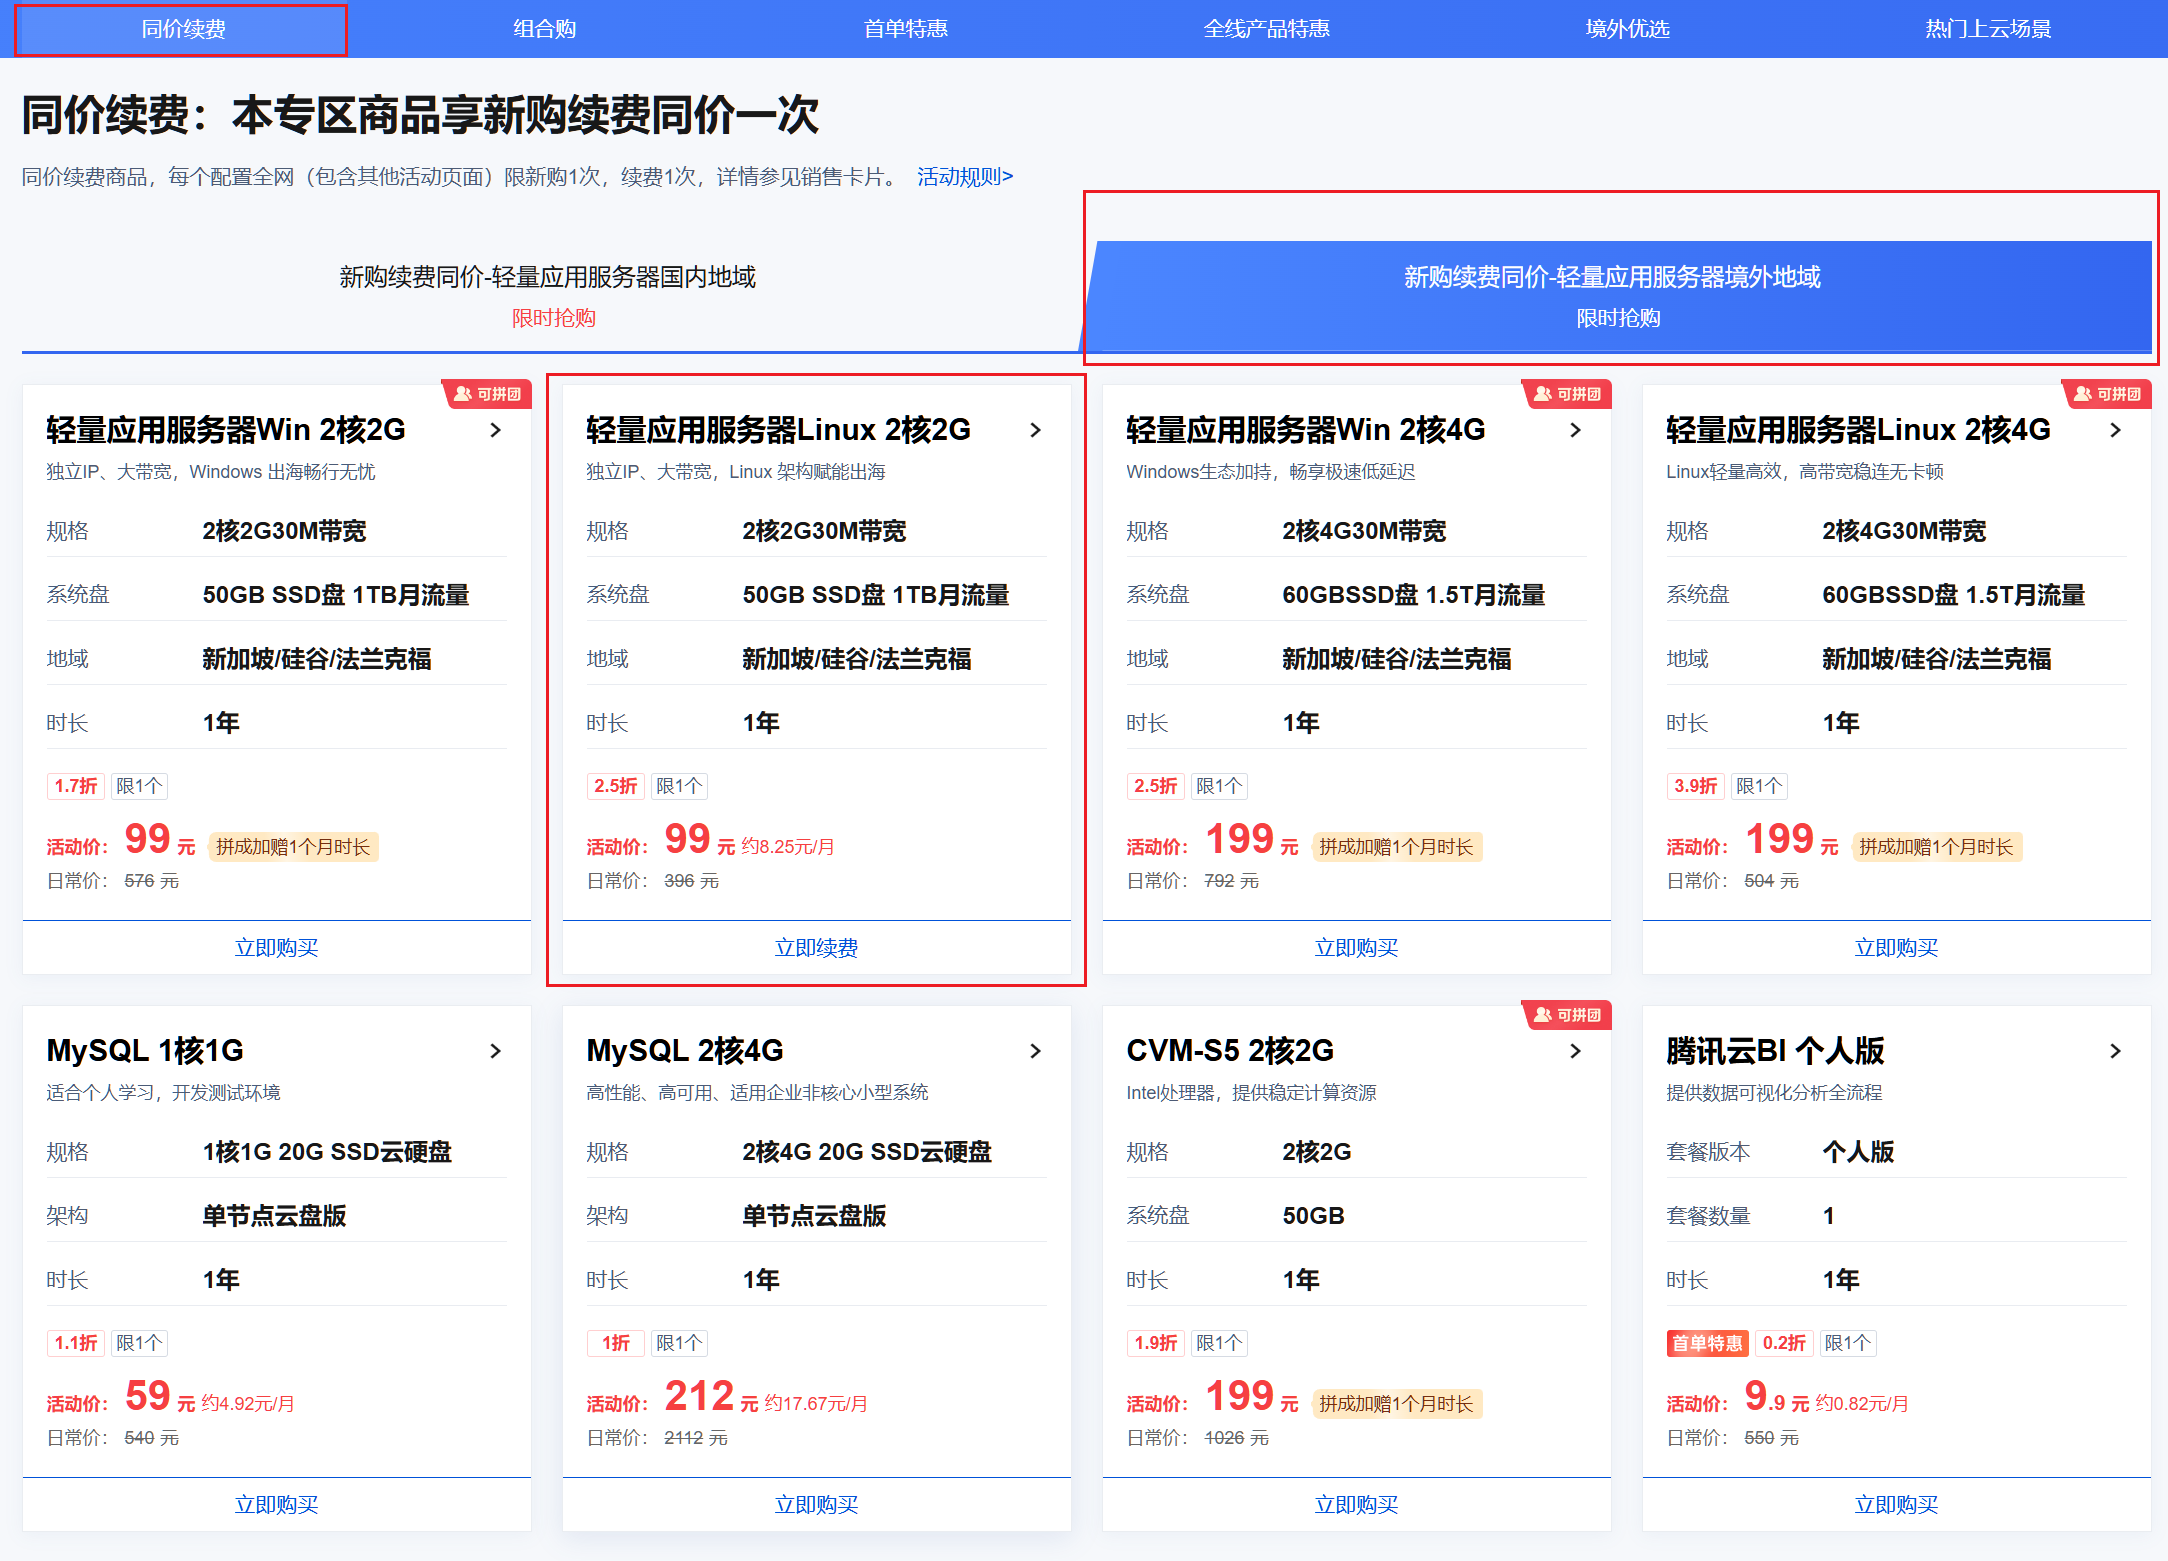Select the 热门上云场景 tab
This screenshot has height=1561, width=2168.
tap(1988, 29)
